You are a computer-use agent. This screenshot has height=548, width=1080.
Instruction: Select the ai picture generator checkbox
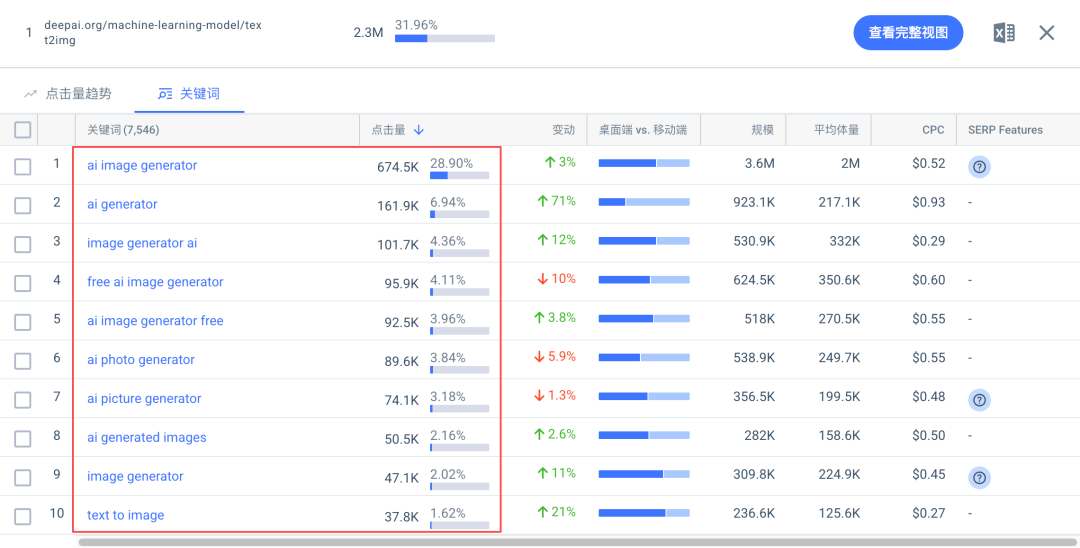pyautogui.click(x=23, y=400)
